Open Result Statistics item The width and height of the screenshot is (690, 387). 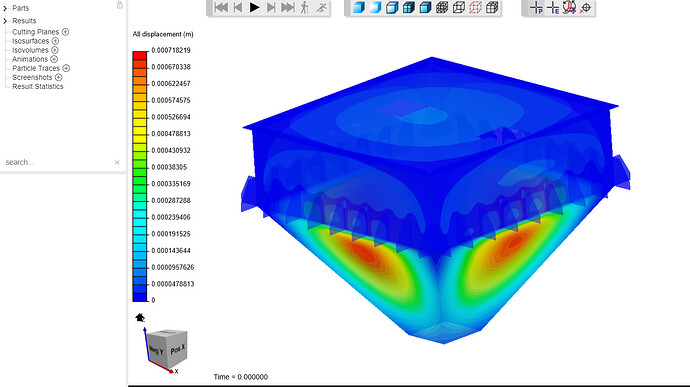[x=38, y=86]
